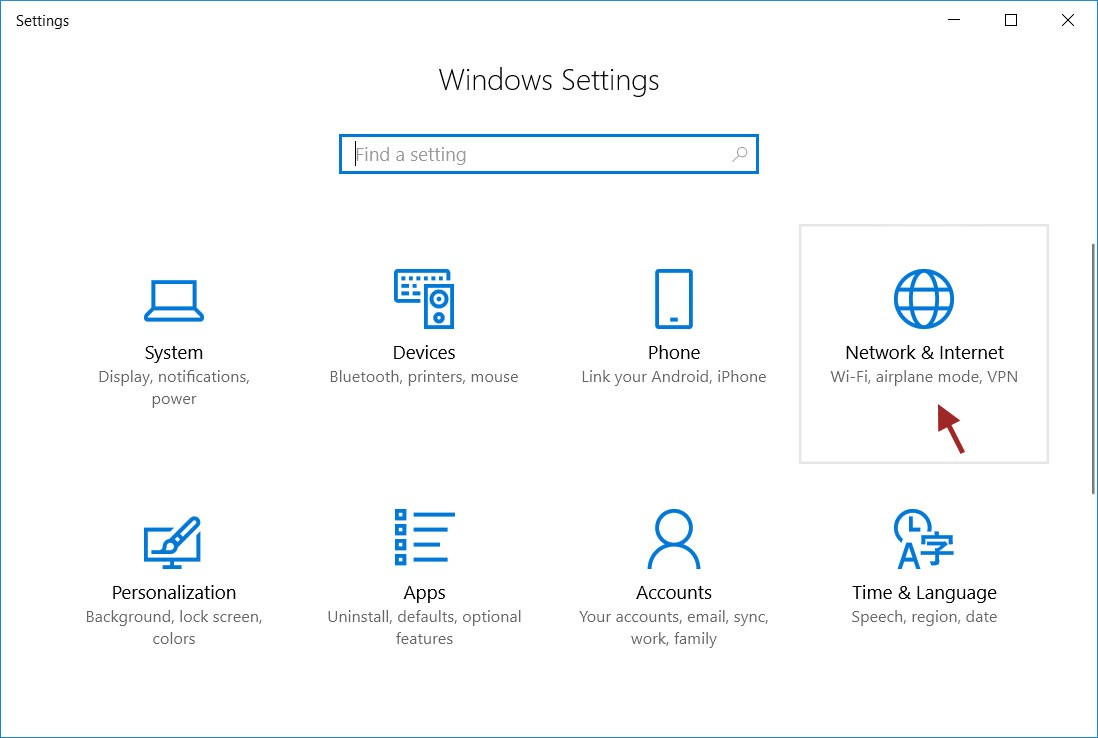Open the Devices keyboard and speaker icon

424,298
